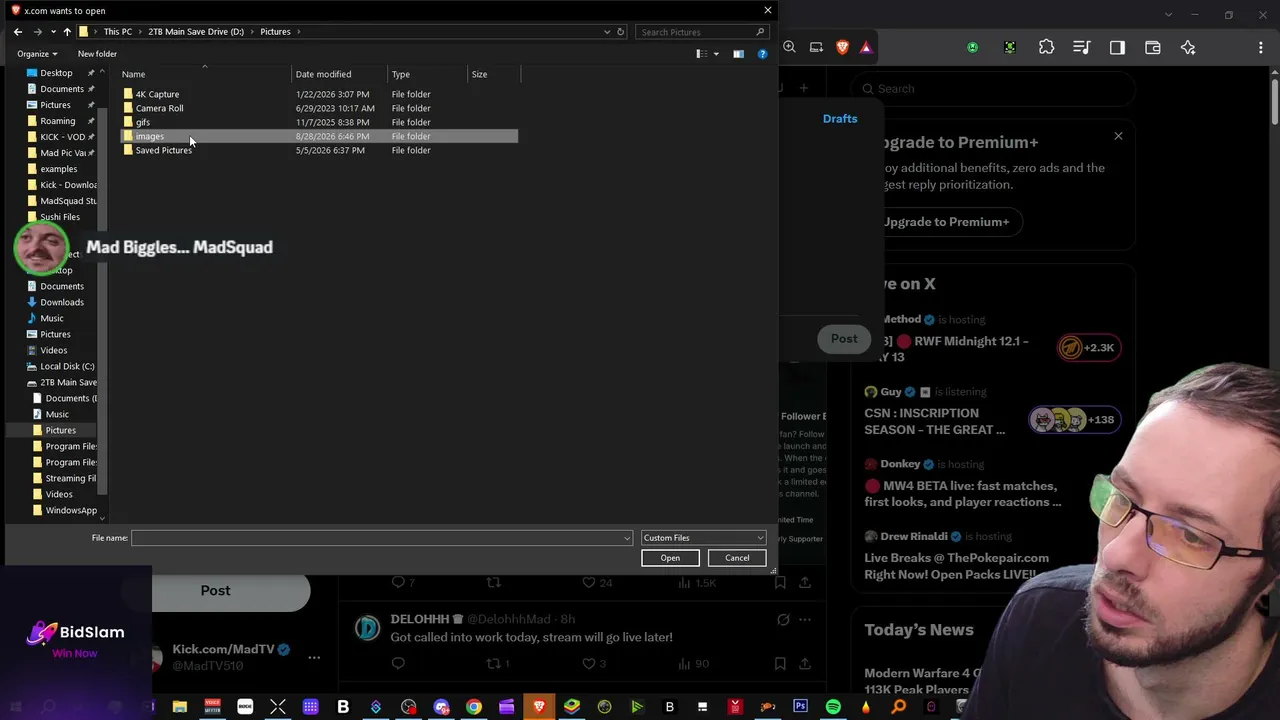Image resolution: width=1280 pixels, height=720 pixels.
Task: Open Local Disk (C:) in navigation tree
Action: click(67, 366)
